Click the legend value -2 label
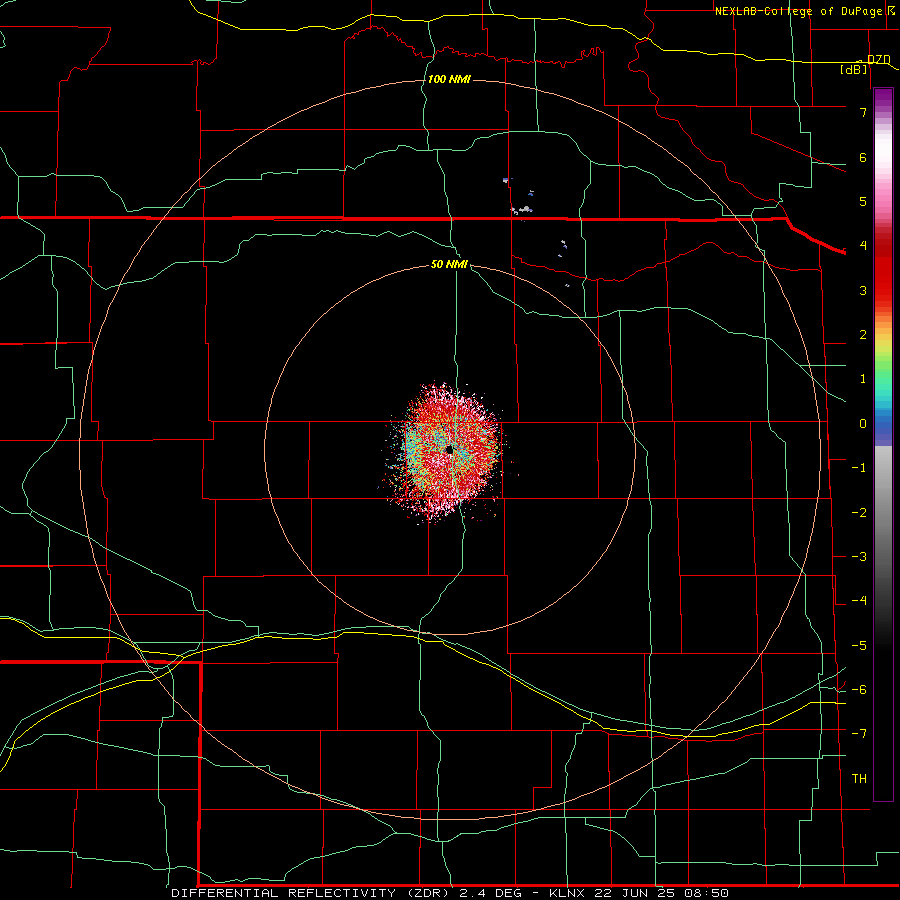The image size is (900, 900). click(x=859, y=513)
